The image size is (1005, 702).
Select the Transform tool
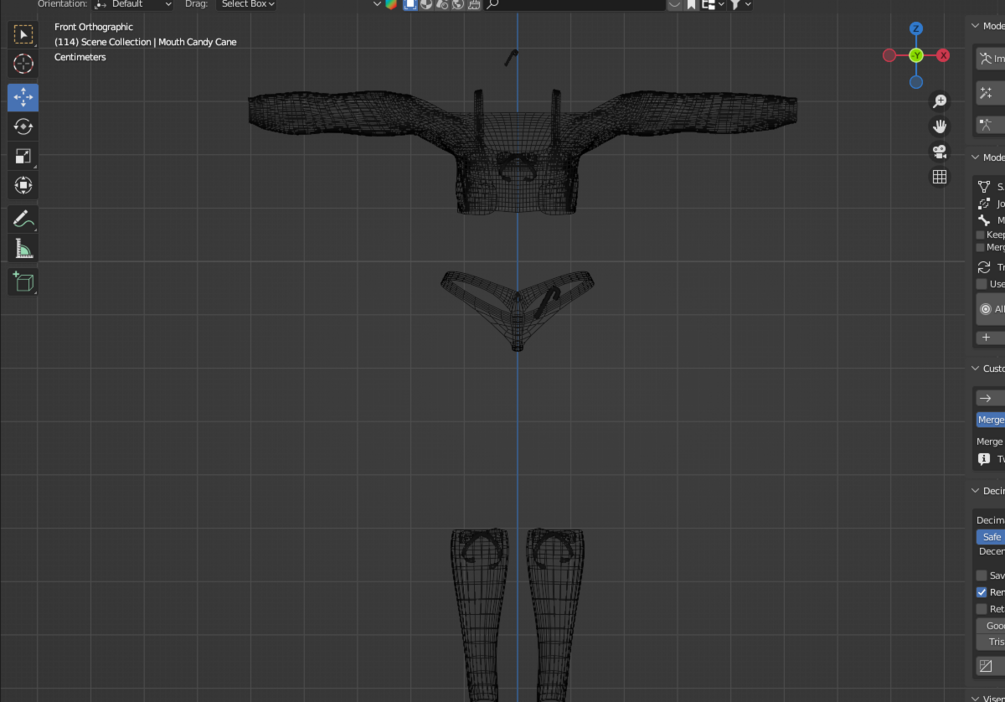[x=23, y=185]
